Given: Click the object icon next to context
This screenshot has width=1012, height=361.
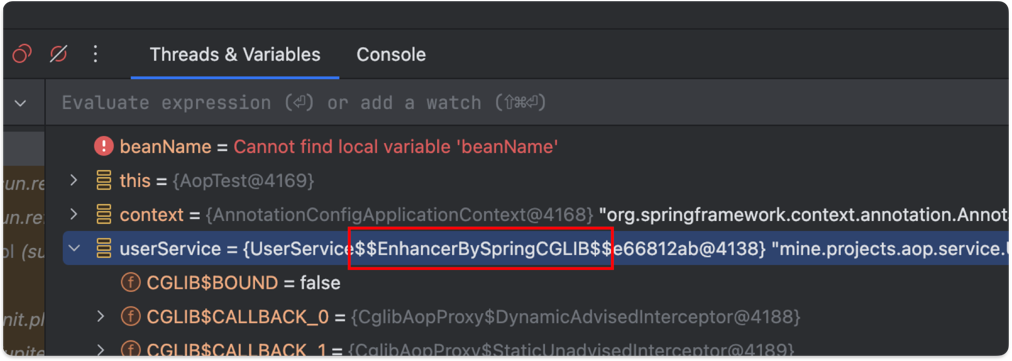Looking at the screenshot, I should click(103, 215).
